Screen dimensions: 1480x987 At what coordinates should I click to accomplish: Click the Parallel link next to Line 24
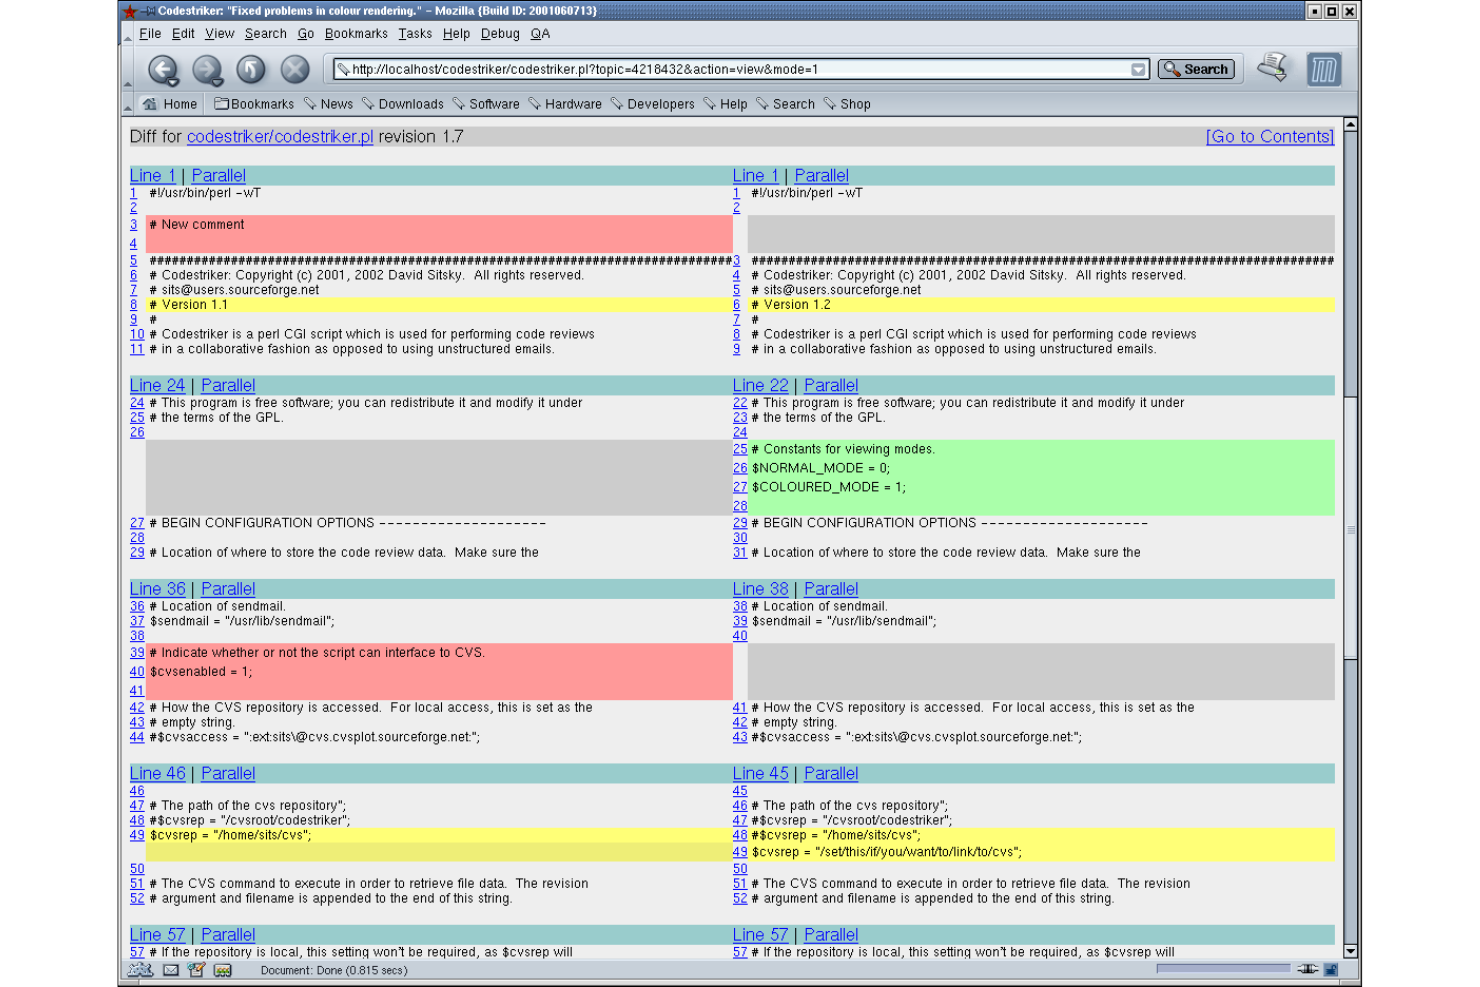[x=228, y=385]
